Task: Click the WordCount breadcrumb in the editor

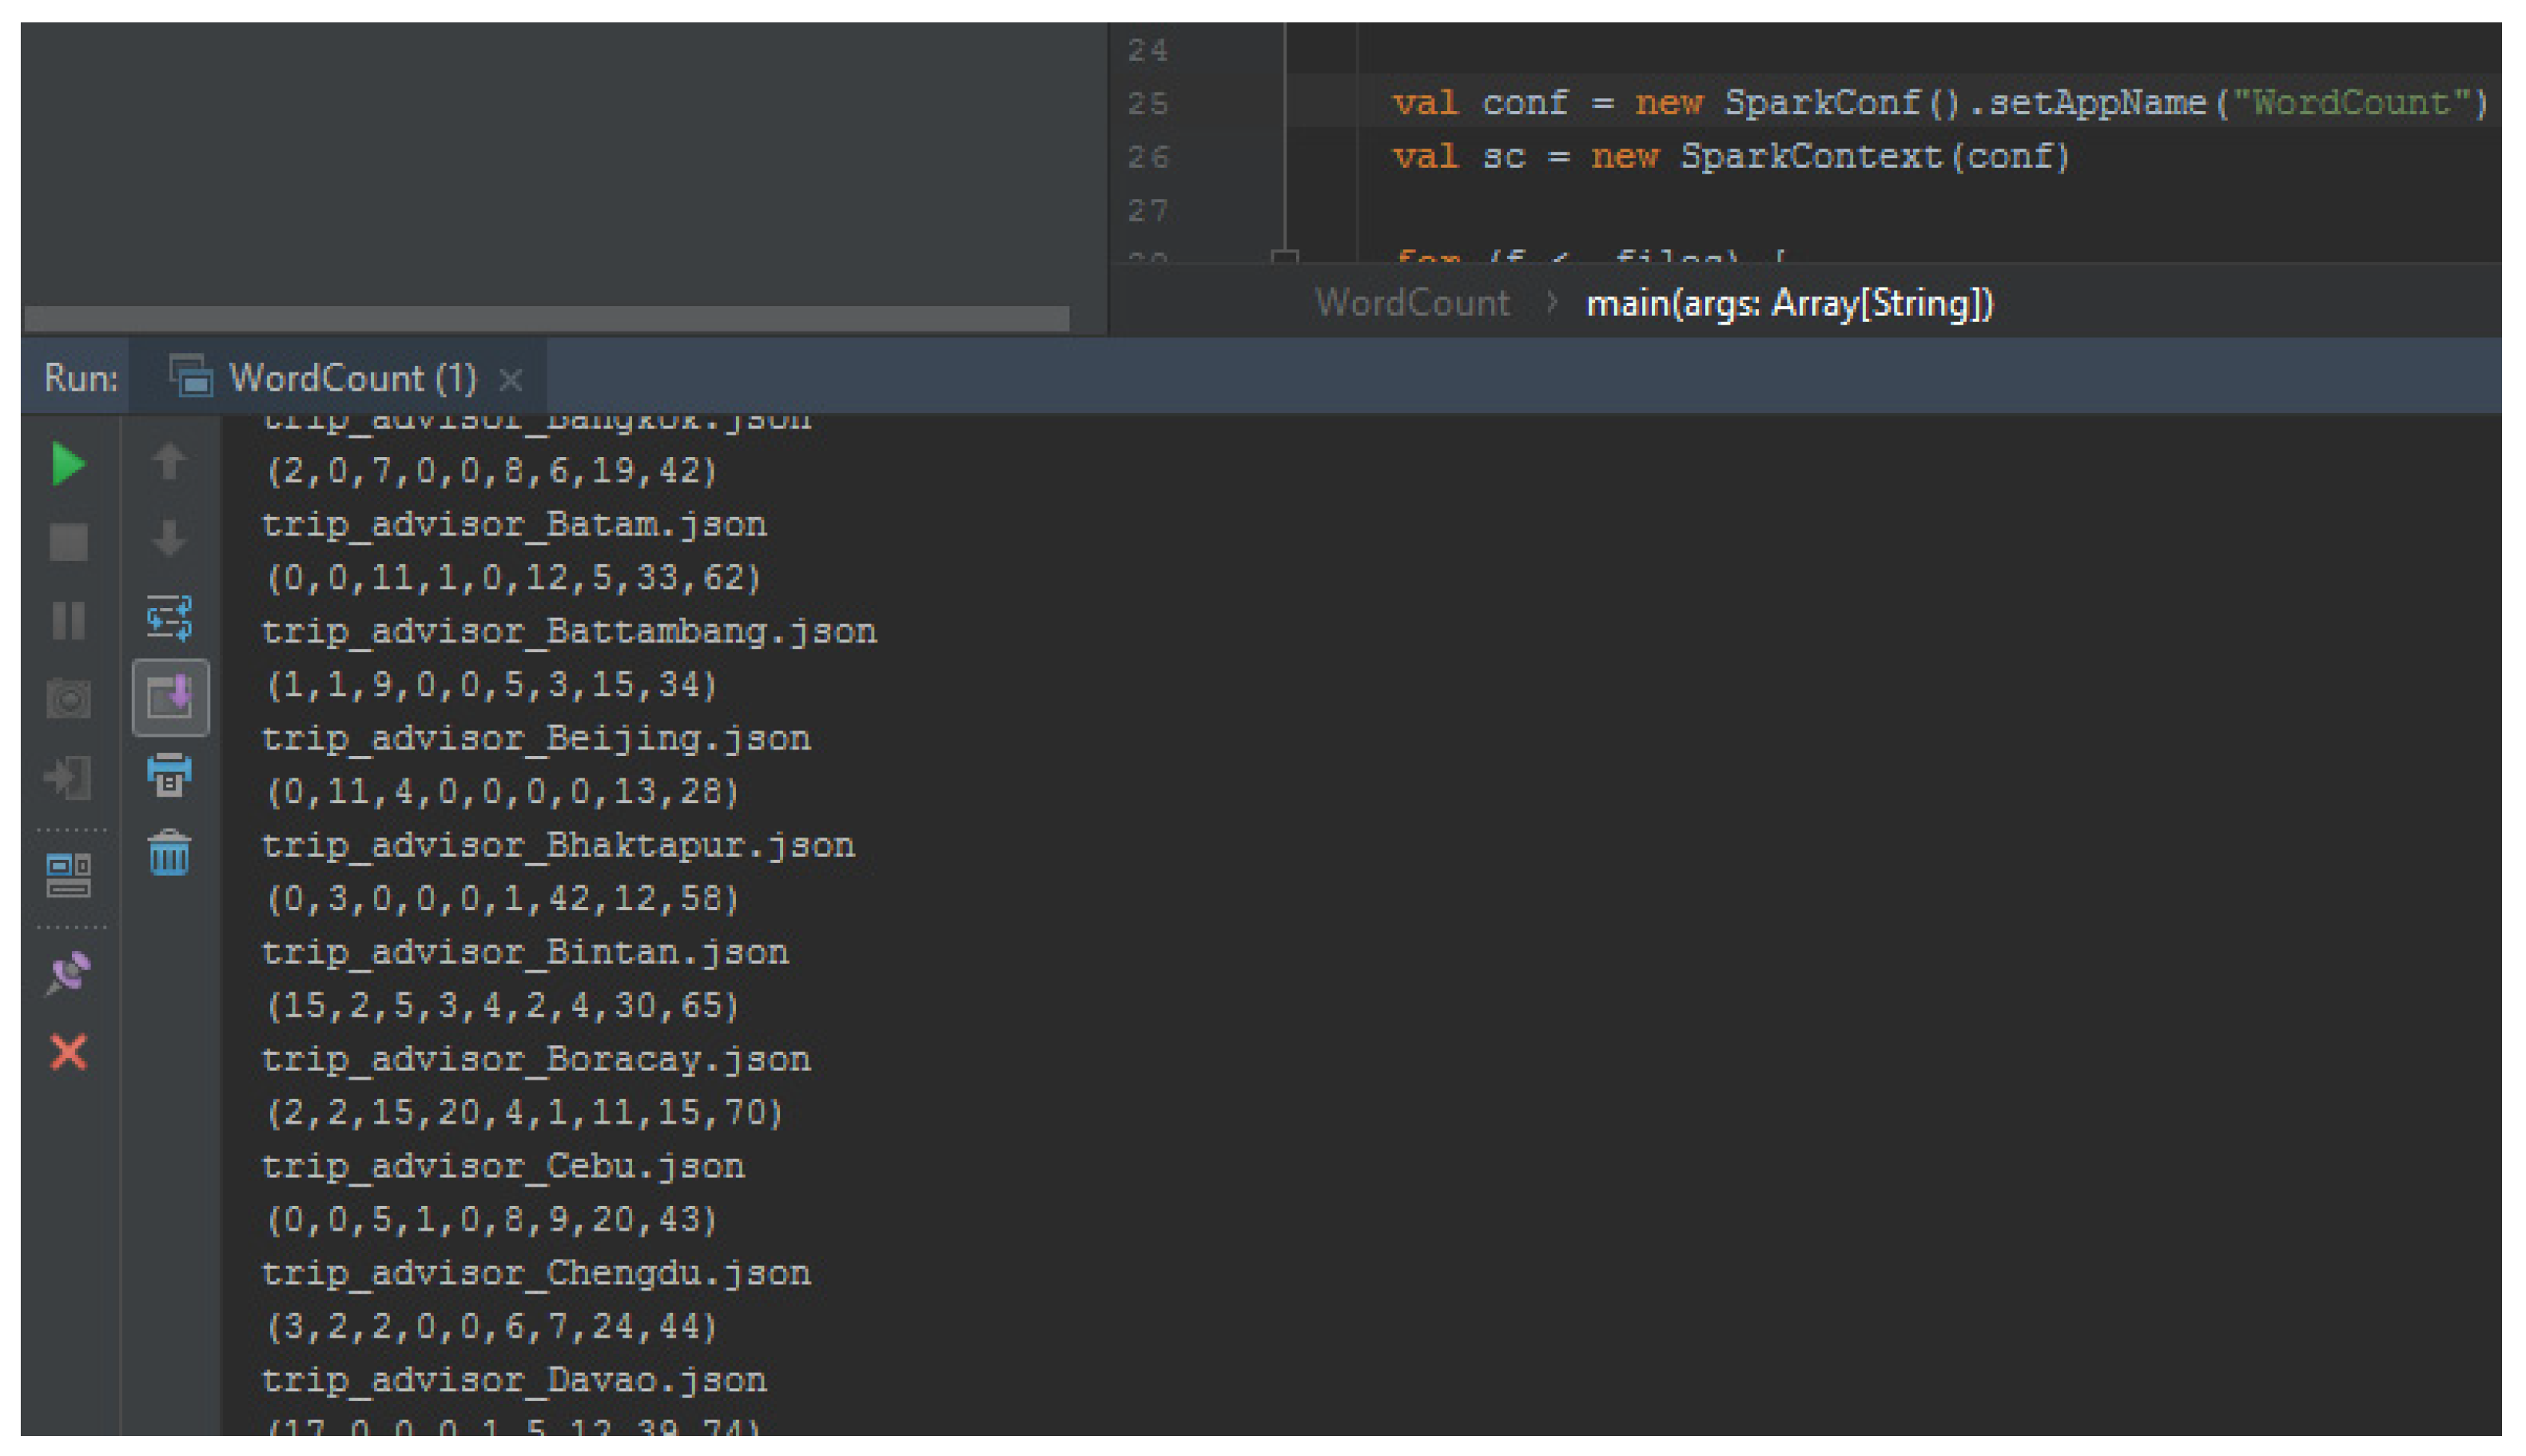Action: 1411,302
